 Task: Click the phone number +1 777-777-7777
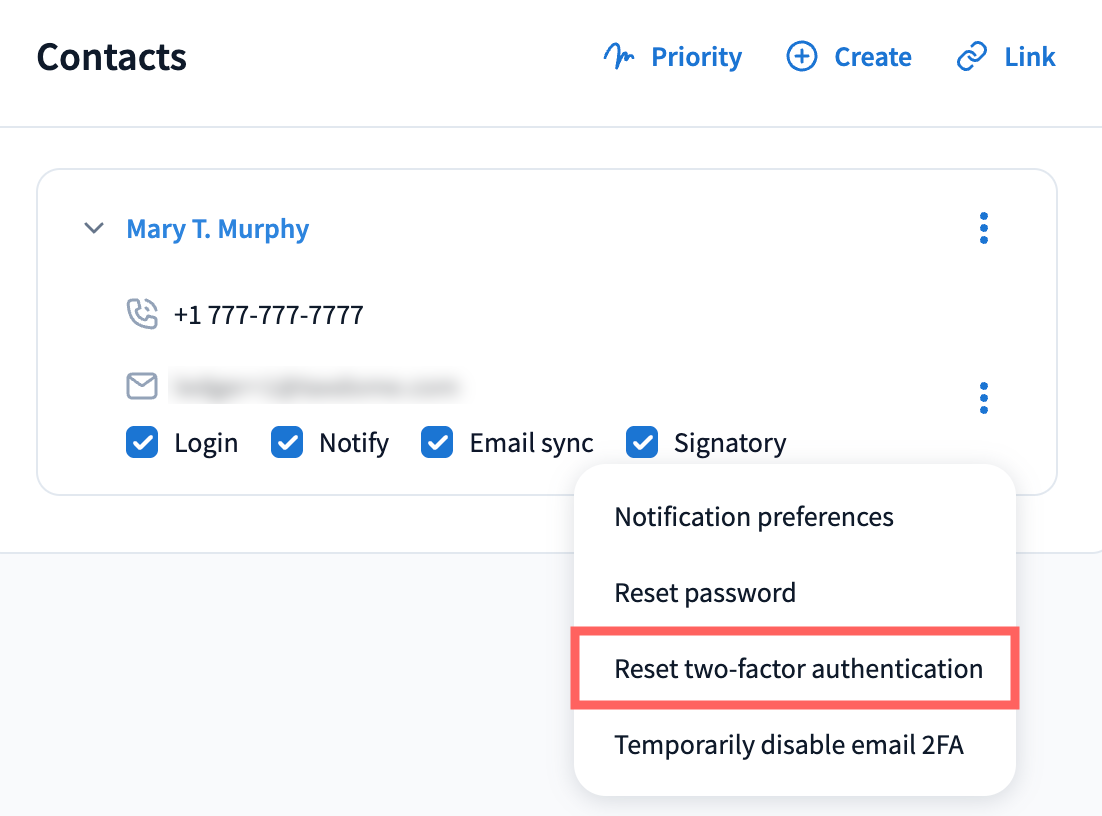click(x=268, y=316)
